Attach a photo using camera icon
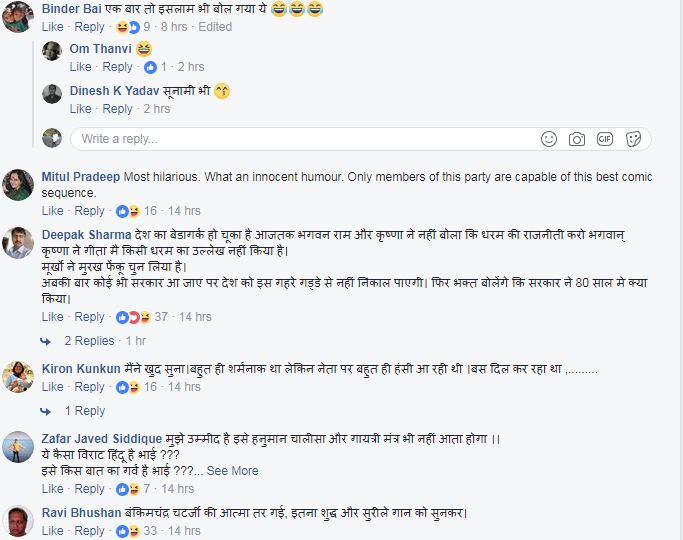The height and width of the screenshot is (540, 683). coord(576,139)
